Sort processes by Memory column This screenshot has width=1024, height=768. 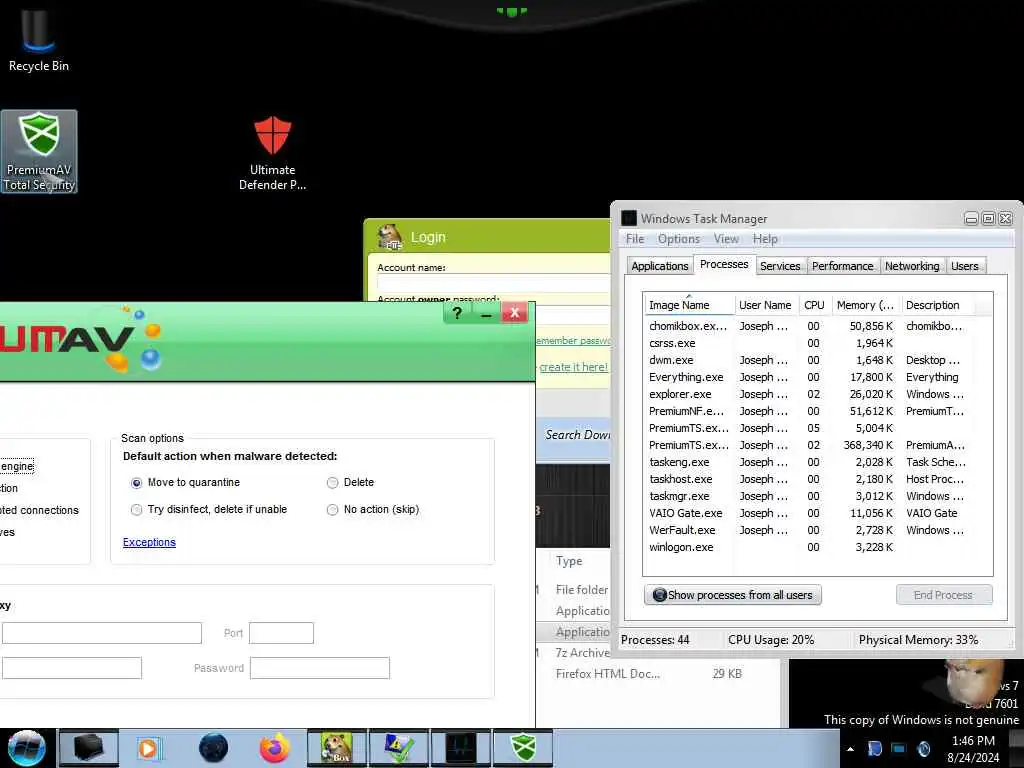[865, 305]
